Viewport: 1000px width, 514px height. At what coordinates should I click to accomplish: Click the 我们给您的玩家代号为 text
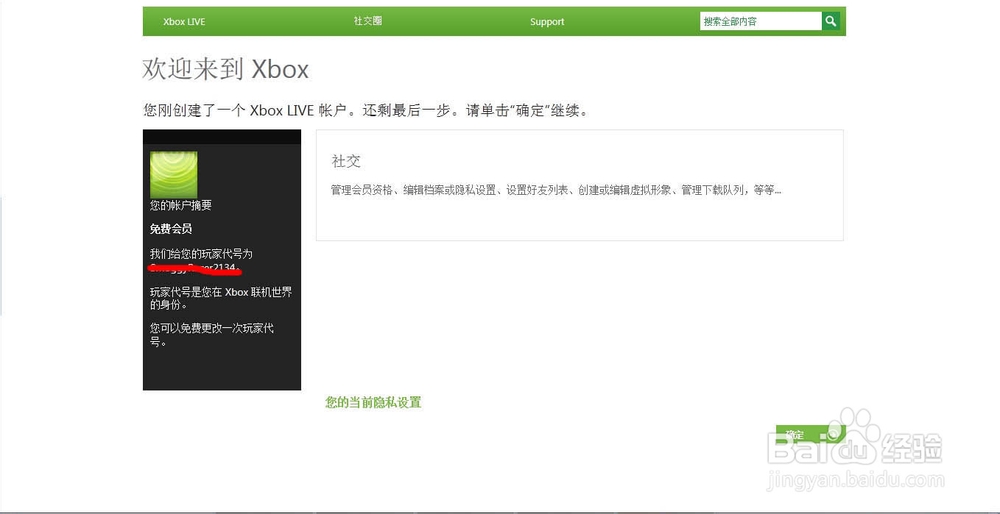(201, 254)
